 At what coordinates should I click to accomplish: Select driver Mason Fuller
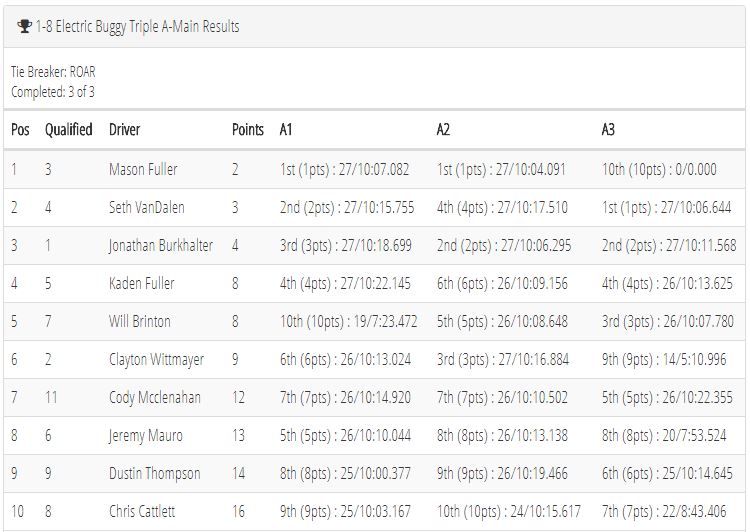point(143,169)
